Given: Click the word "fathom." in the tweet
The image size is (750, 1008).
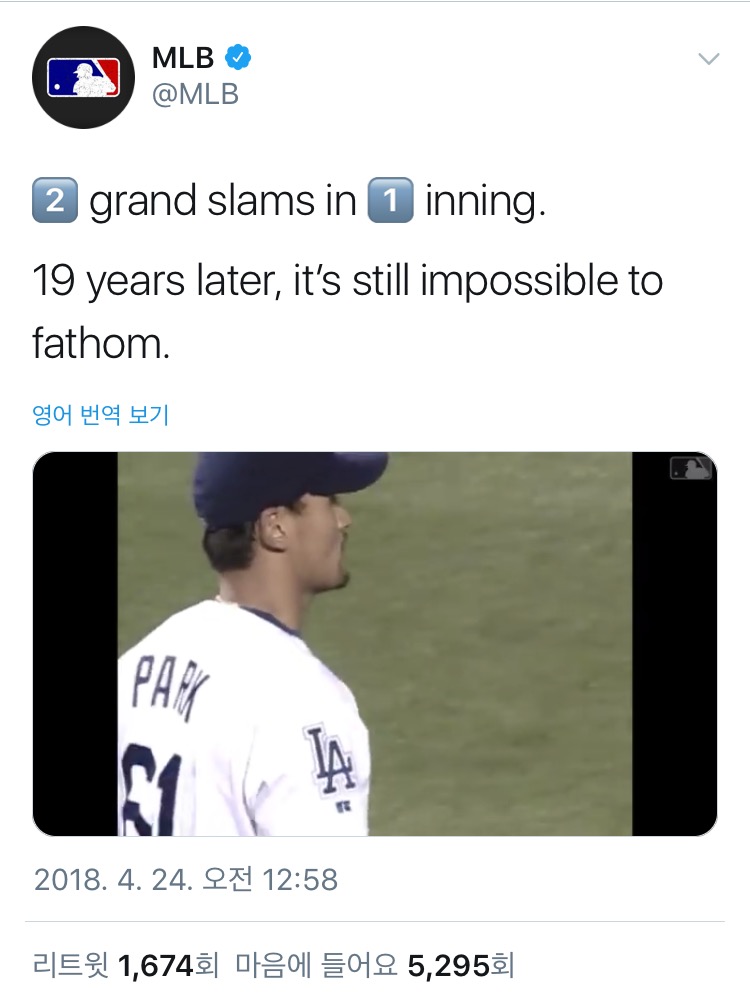Looking at the screenshot, I should pos(96,343).
